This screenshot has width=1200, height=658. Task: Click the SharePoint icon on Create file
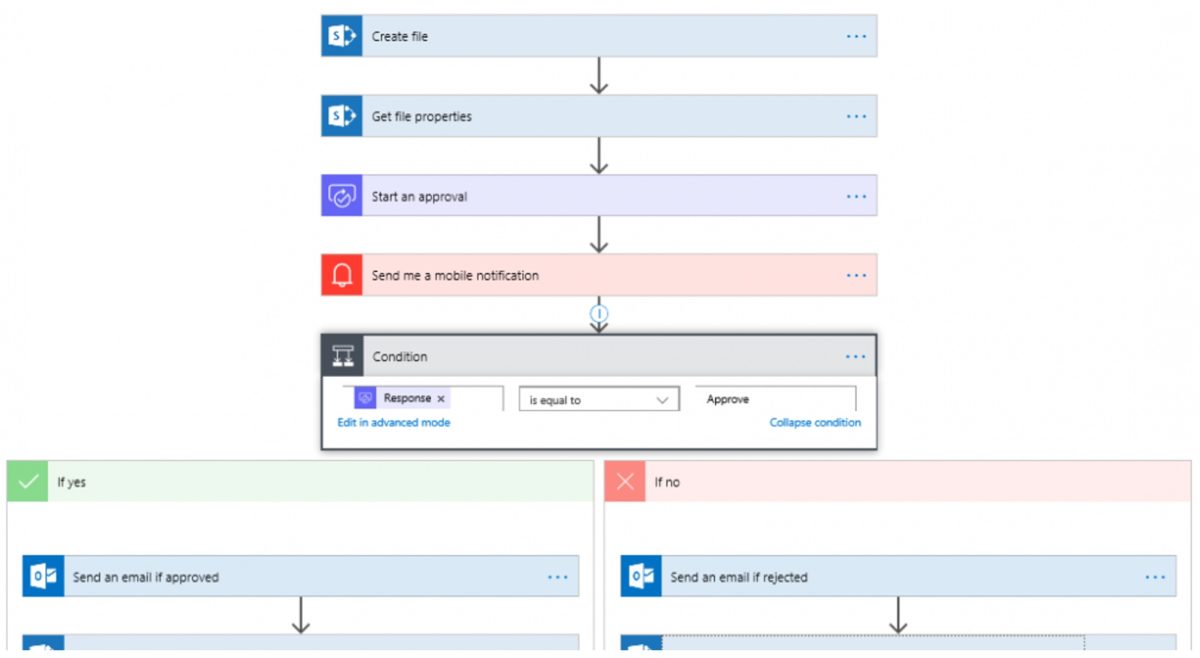(x=342, y=36)
